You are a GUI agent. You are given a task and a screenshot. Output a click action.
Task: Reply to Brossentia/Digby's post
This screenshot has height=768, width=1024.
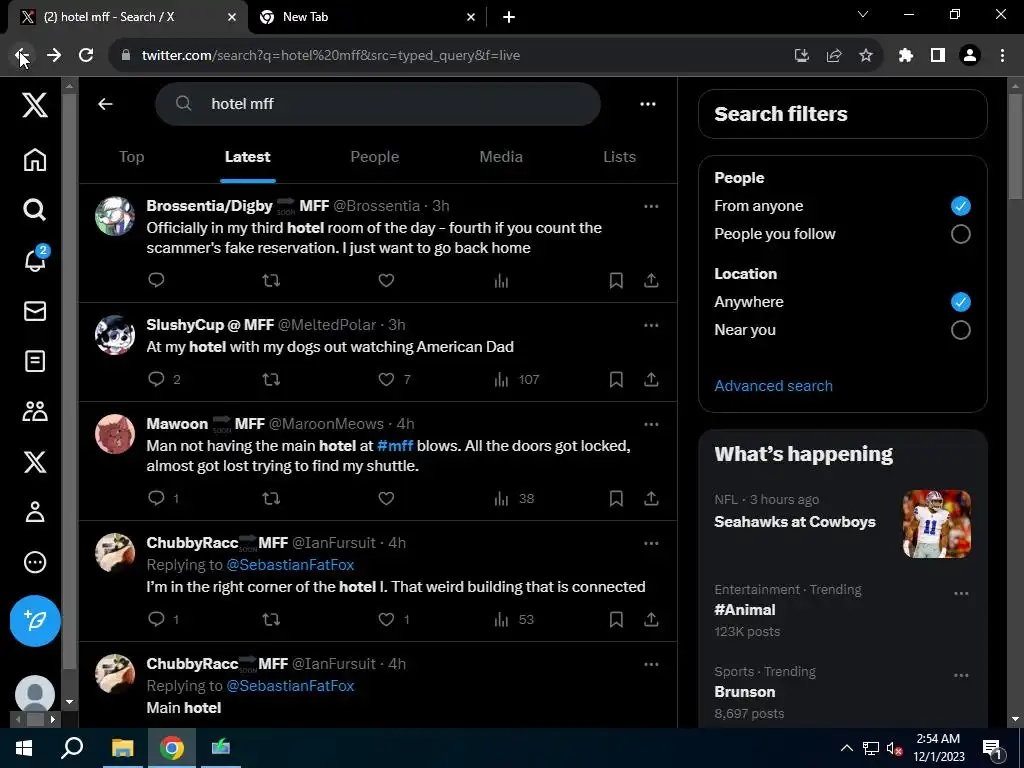[x=156, y=280]
